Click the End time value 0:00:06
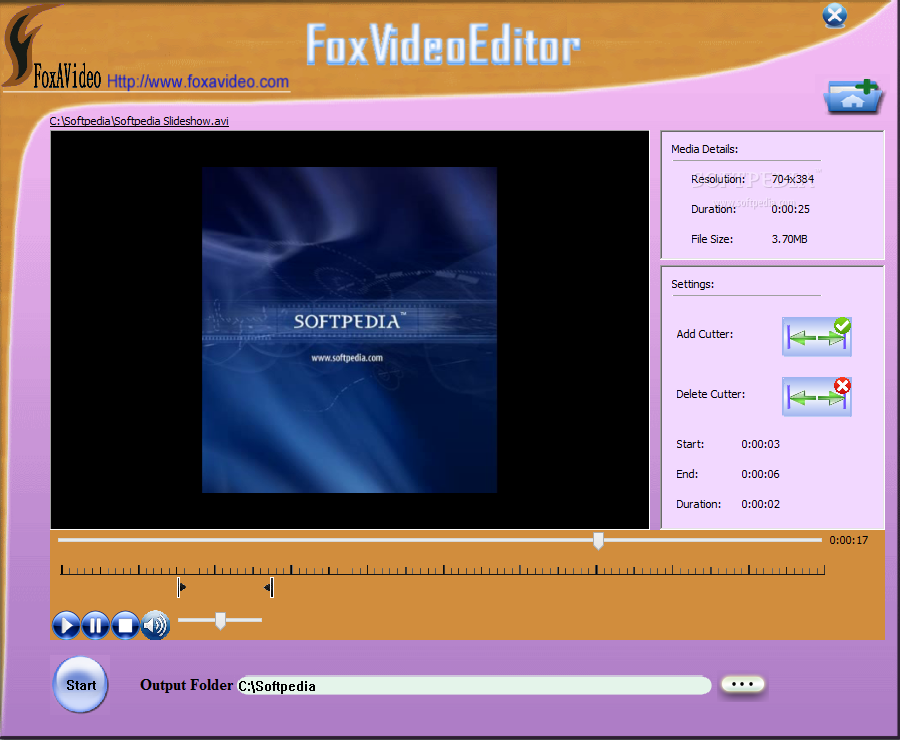900x740 pixels. (x=761, y=474)
